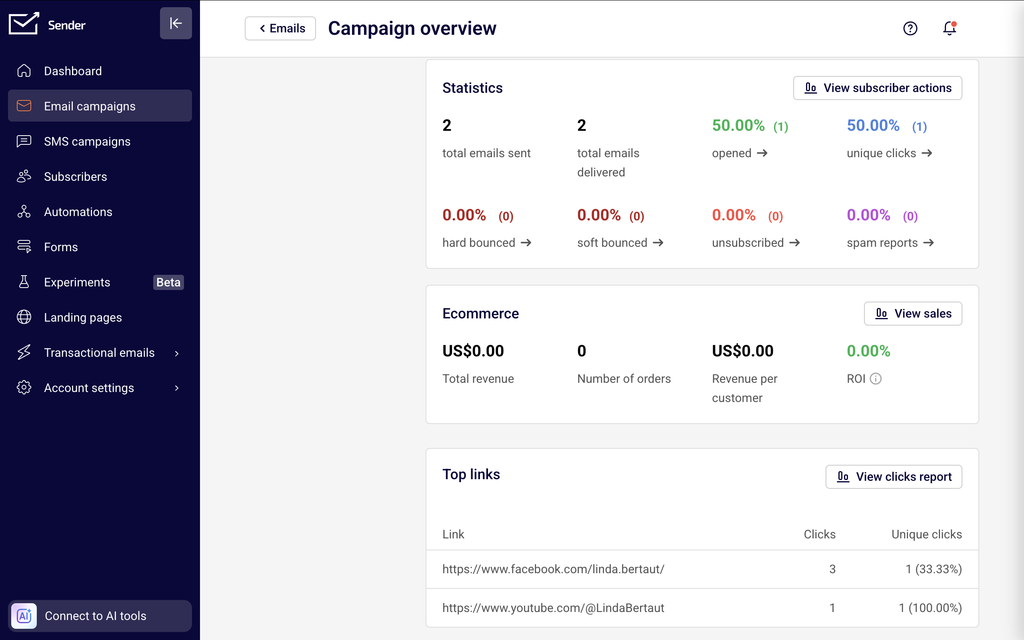The width and height of the screenshot is (1024, 640).
Task: Click the unsubscribed label
Action: [748, 242]
